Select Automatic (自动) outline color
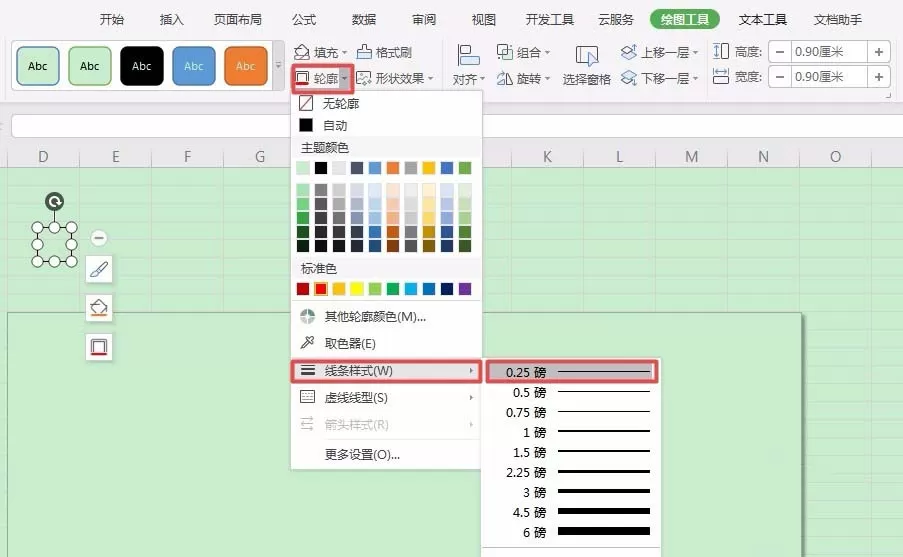The height and width of the screenshot is (557, 903). tap(386, 126)
